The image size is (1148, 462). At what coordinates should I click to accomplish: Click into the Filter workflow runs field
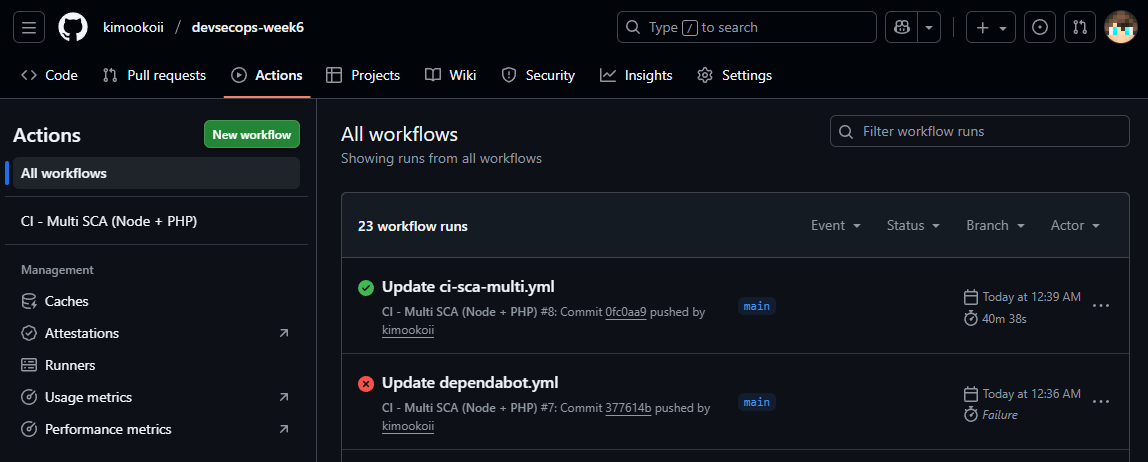point(980,131)
